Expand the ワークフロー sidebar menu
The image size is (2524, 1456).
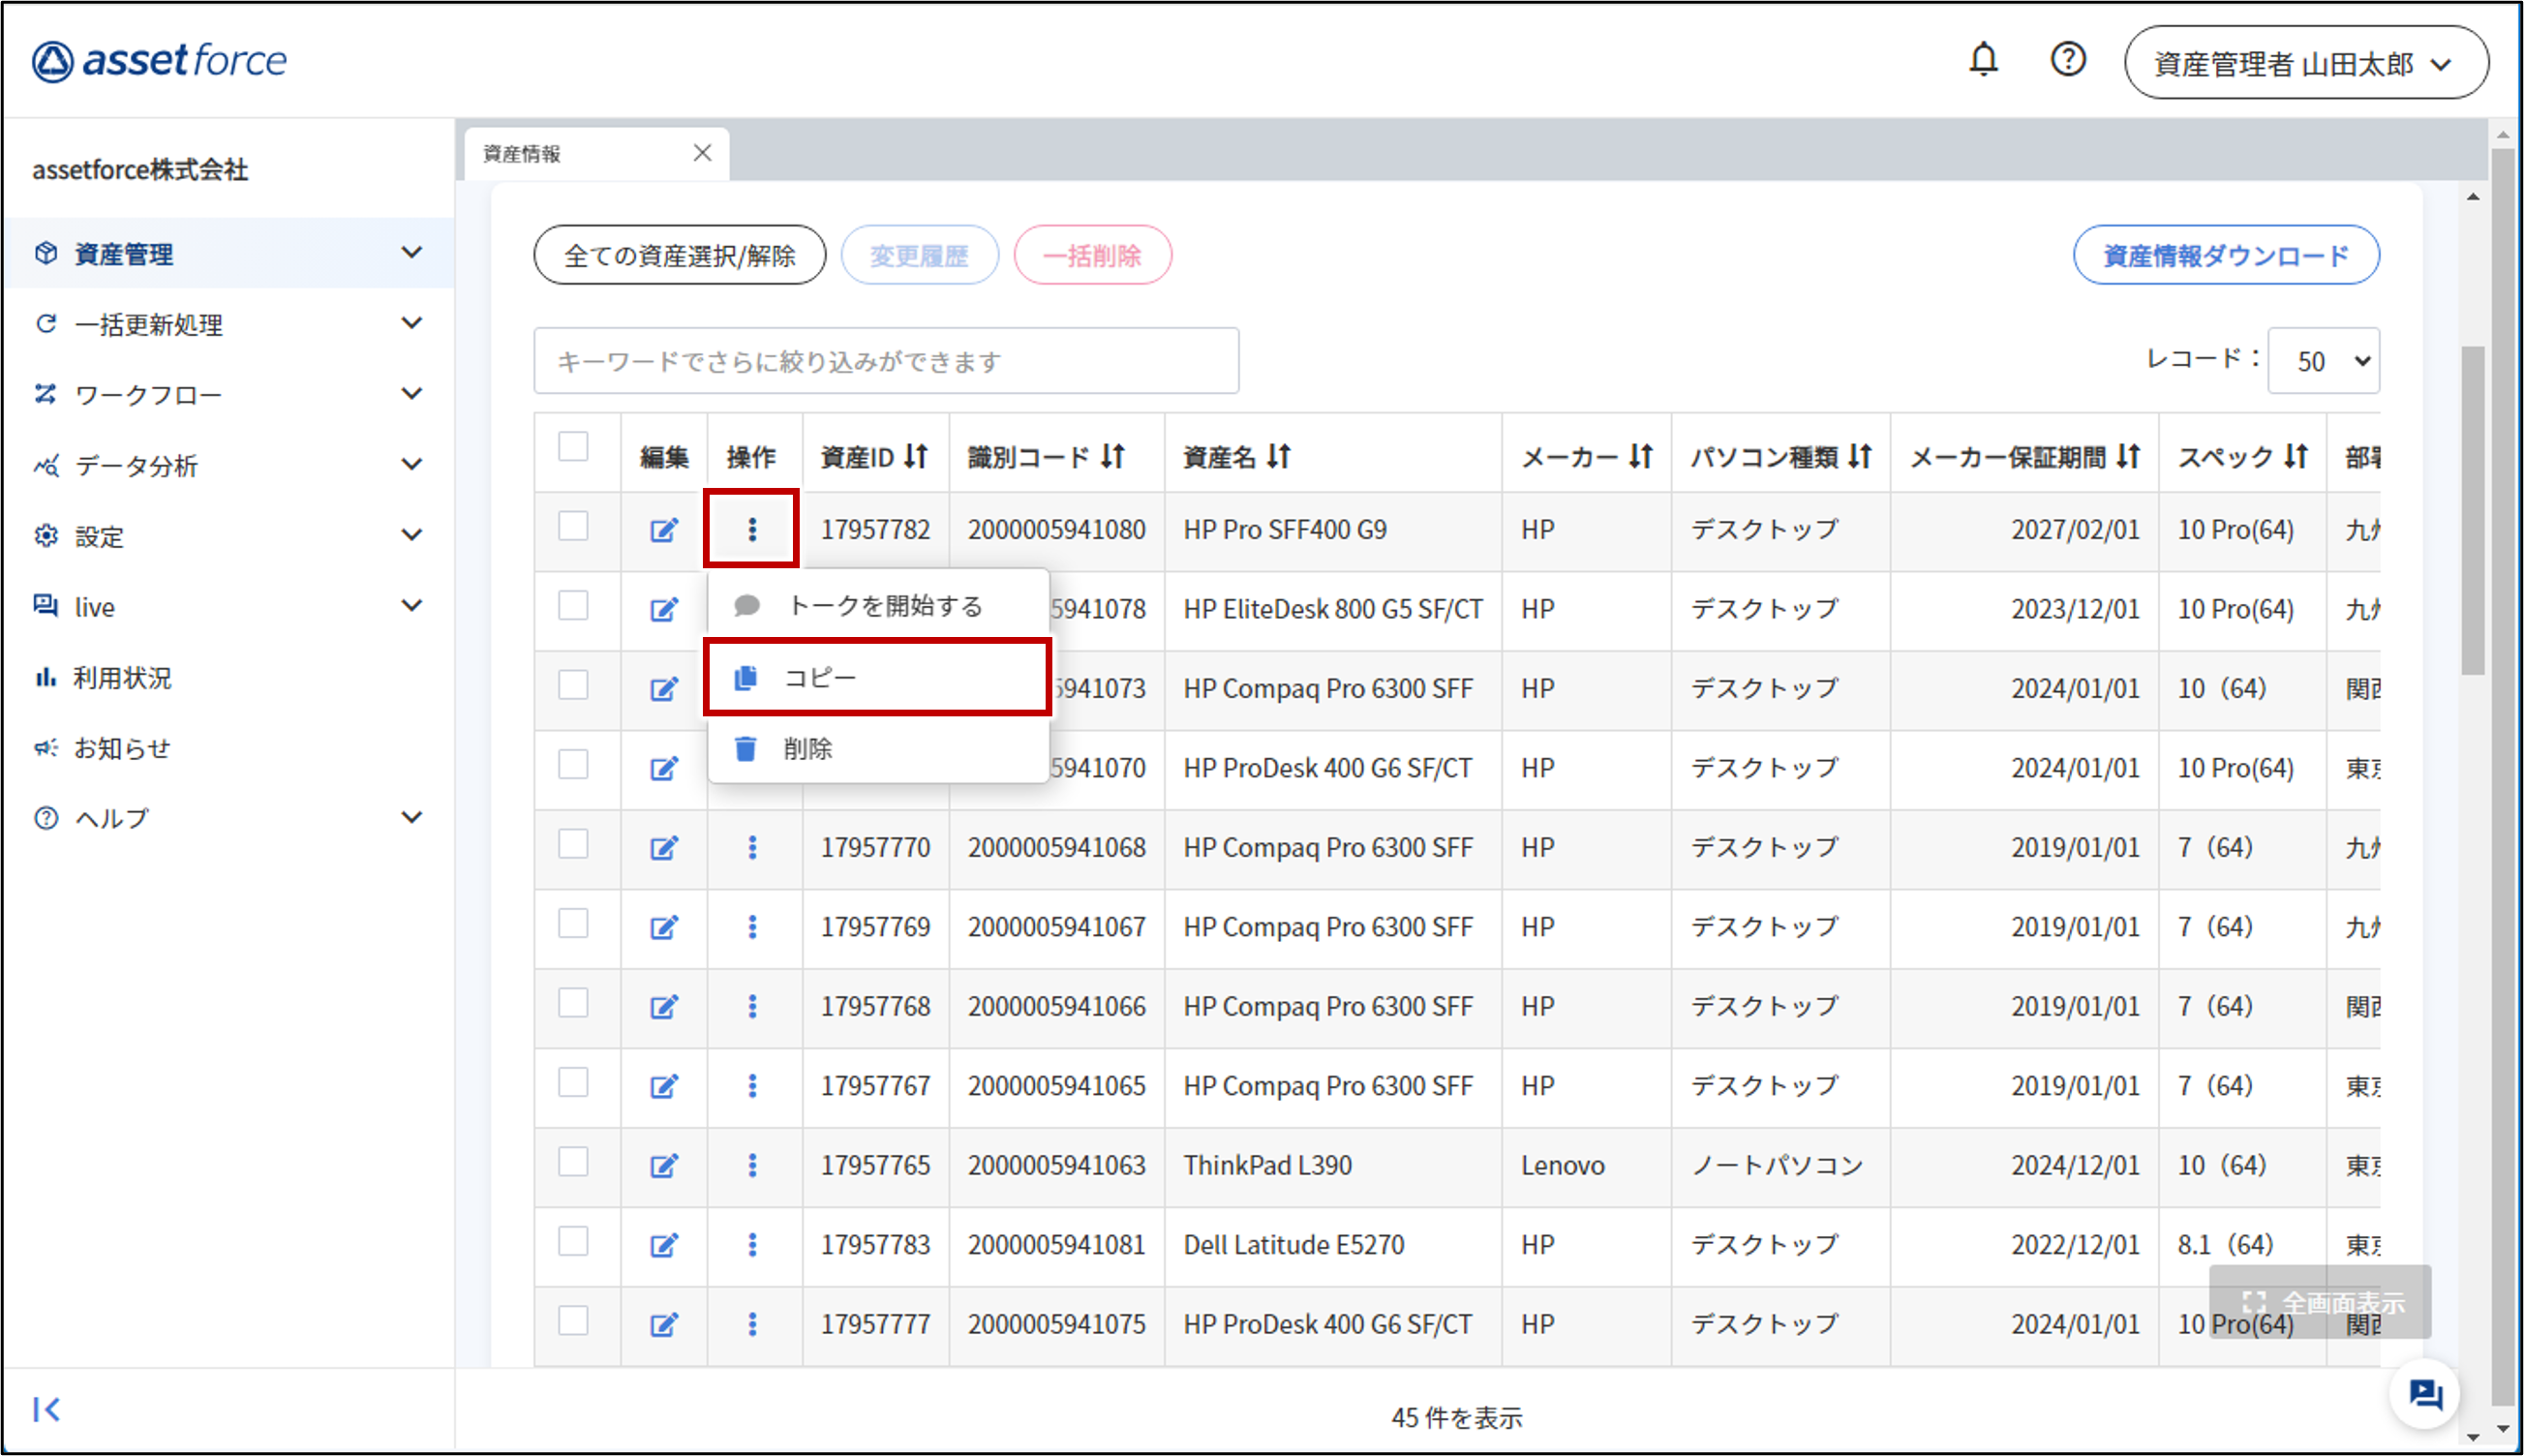[228, 394]
